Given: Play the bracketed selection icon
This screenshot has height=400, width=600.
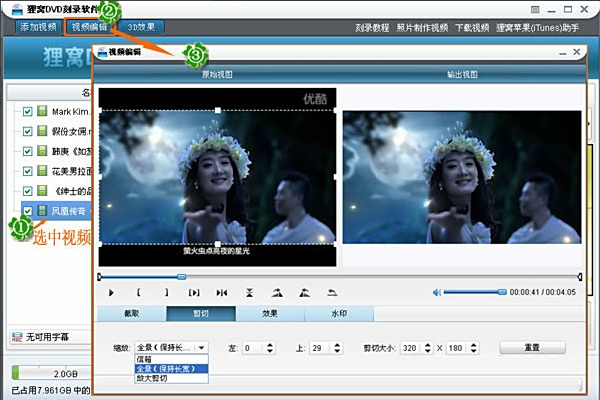Looking at the screenshot, I should point(194,293).
